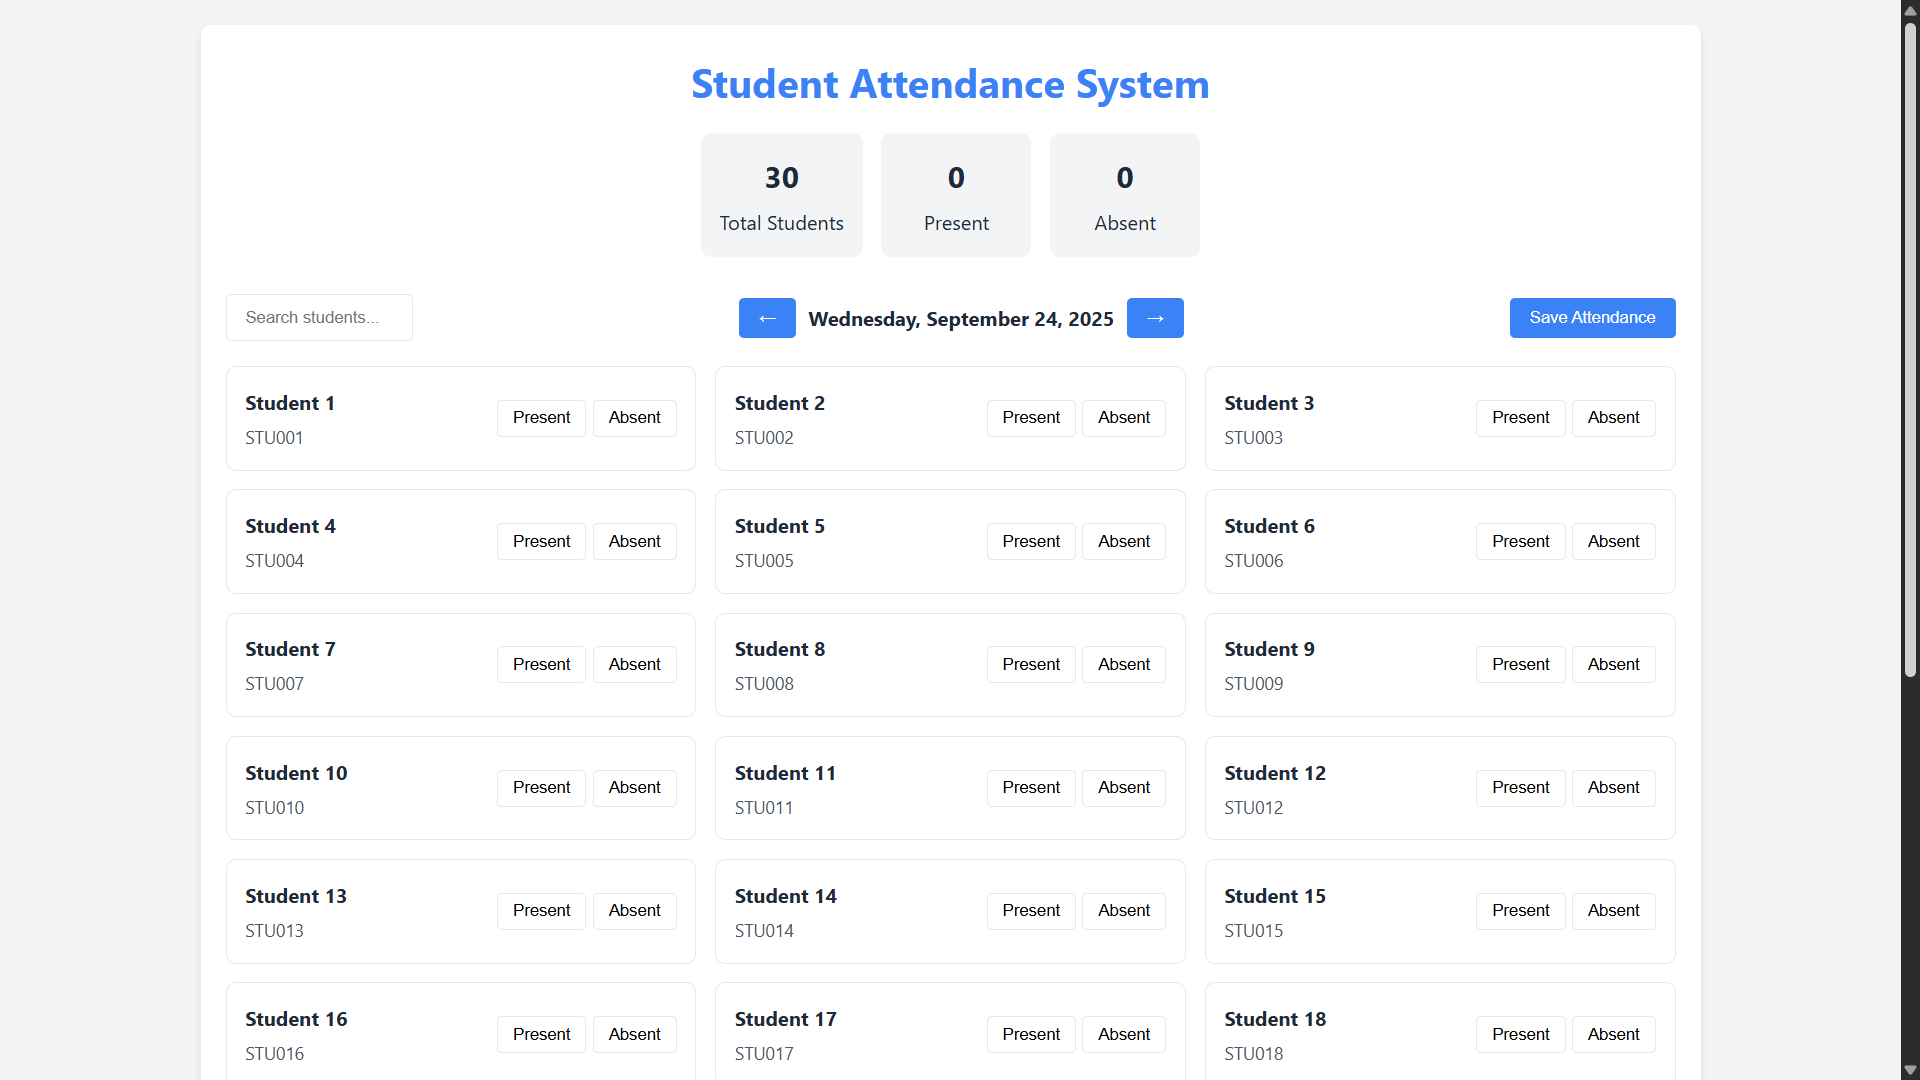Mark Student 8 as Absent
Screen dimensions: 1920x1080
point(1124,664)
